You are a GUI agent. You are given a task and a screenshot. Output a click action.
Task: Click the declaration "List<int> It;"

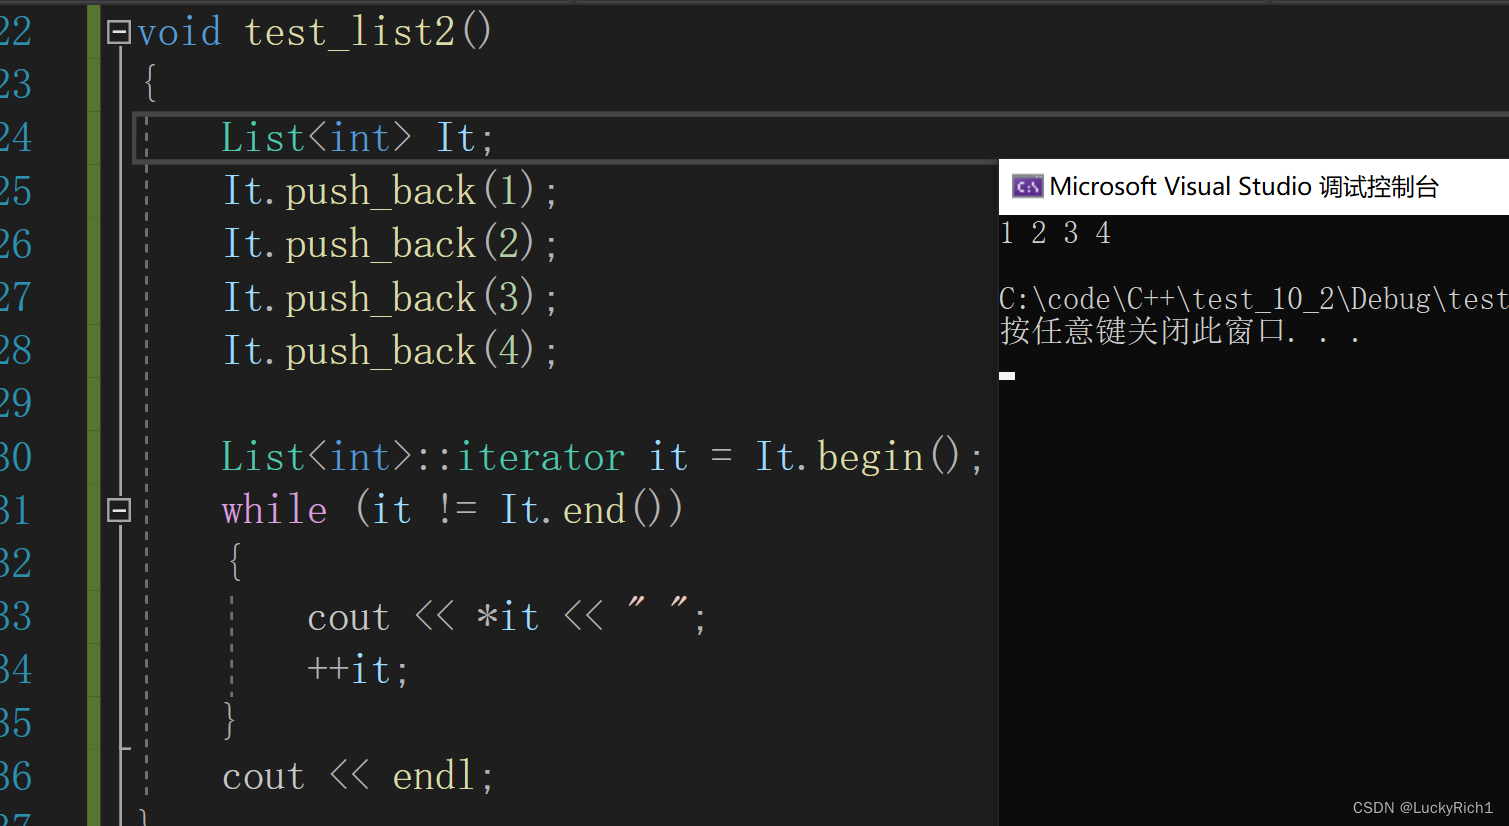point(357,138)
